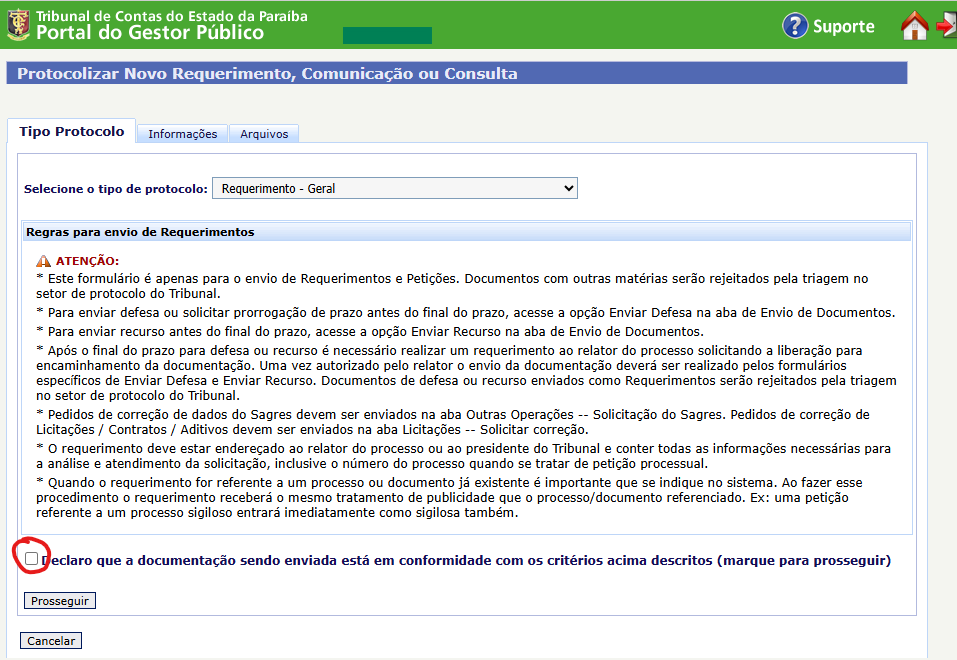Tick the conformity declaration checkbox
The height and width of the screenshot is (660, 957).
[32, 558]
